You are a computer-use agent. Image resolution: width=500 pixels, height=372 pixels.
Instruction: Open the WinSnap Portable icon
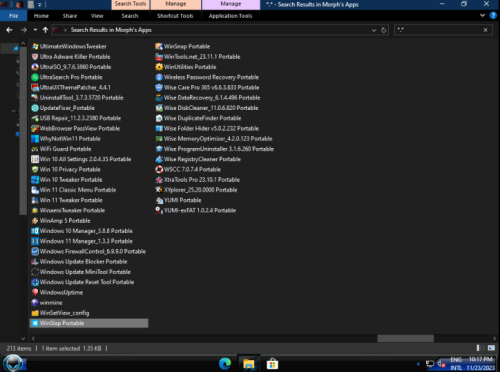[159, 46]
